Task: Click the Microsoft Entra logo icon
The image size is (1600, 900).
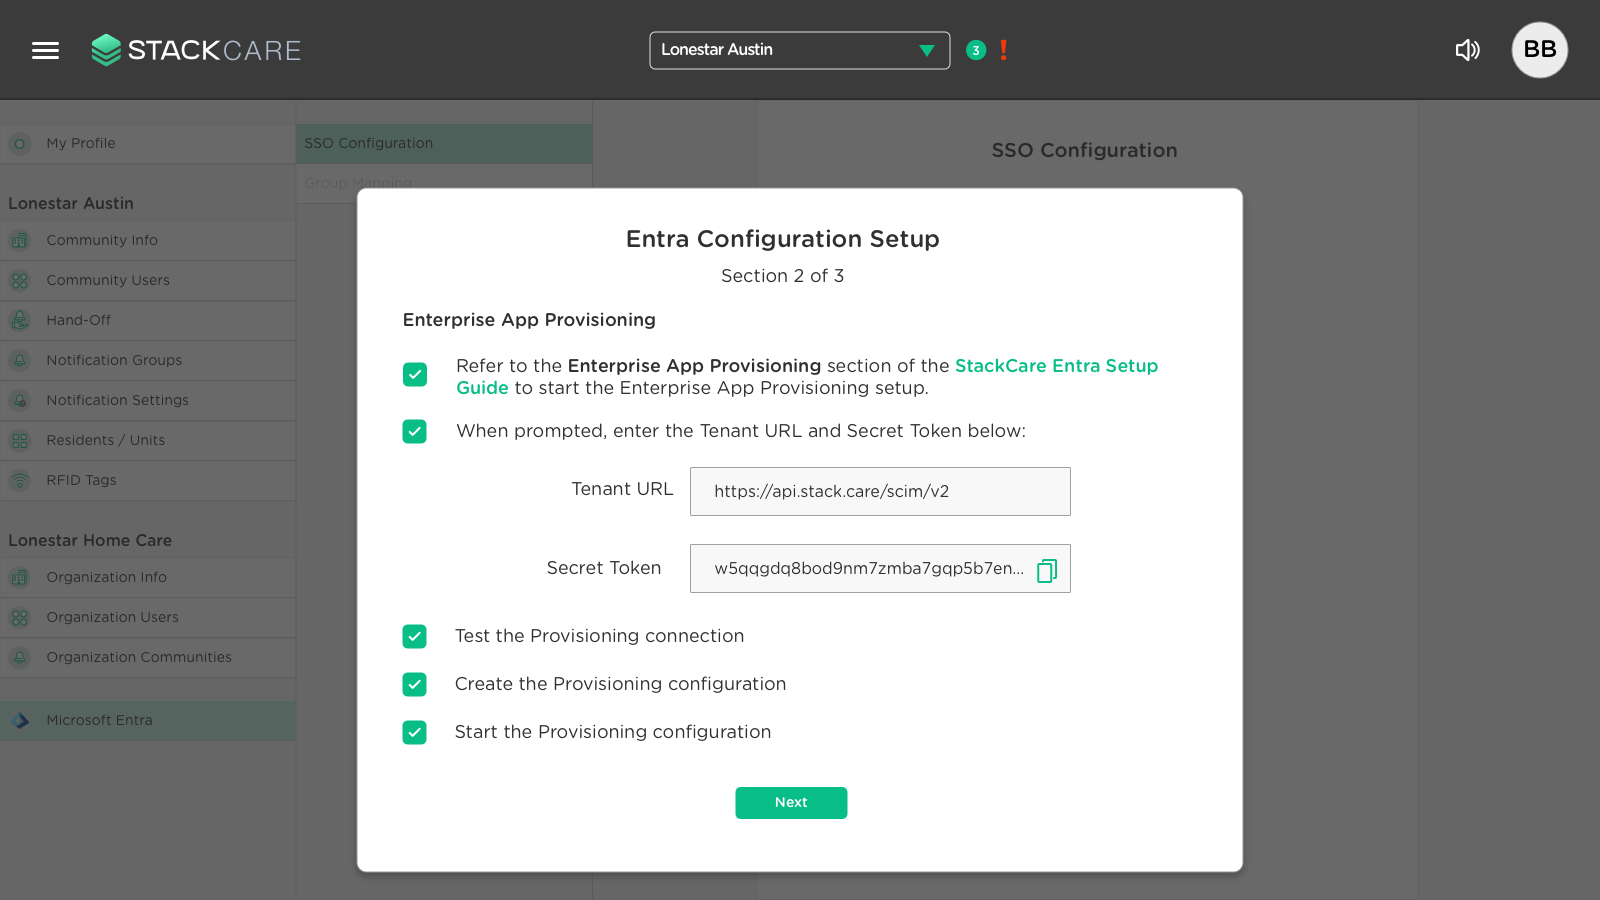Action: pos(20,721)
